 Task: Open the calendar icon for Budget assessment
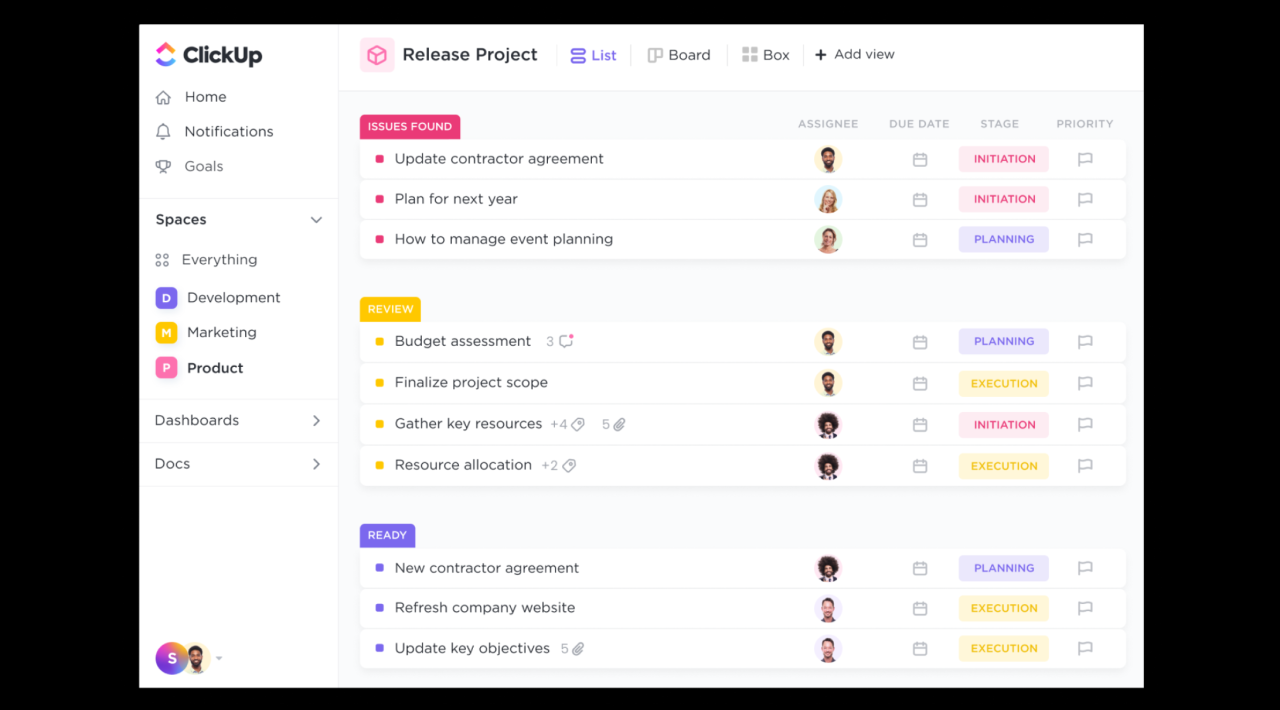tap(919, 341)
